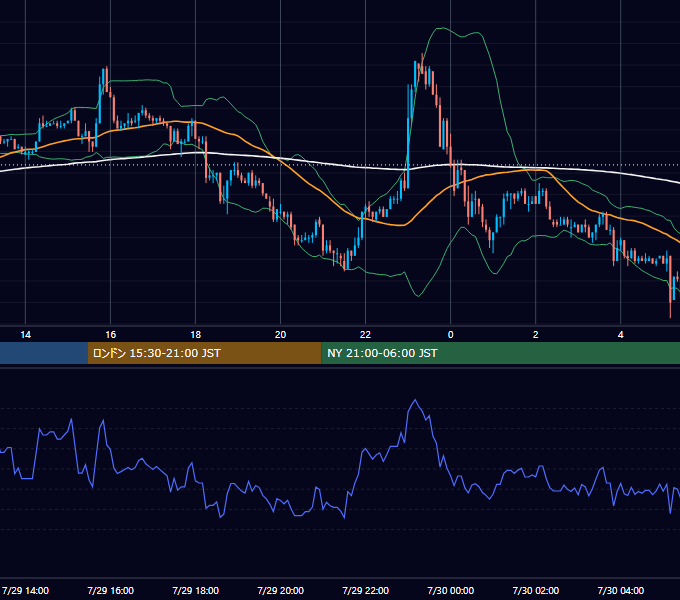Click the 7/29 20:00 date label
The image size is (680, 600).
[281, 590]
